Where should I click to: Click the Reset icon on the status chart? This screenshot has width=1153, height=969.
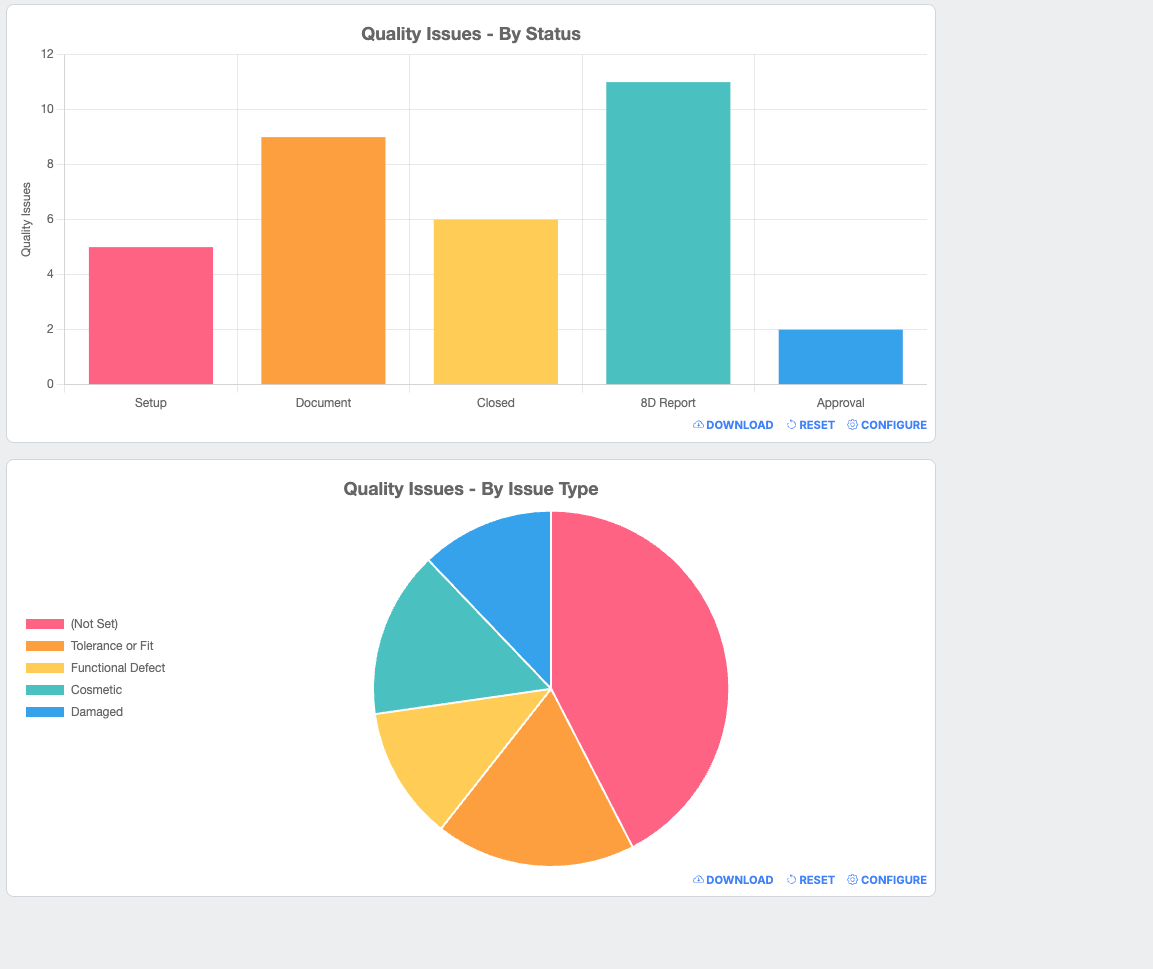(x=791, y=425)
